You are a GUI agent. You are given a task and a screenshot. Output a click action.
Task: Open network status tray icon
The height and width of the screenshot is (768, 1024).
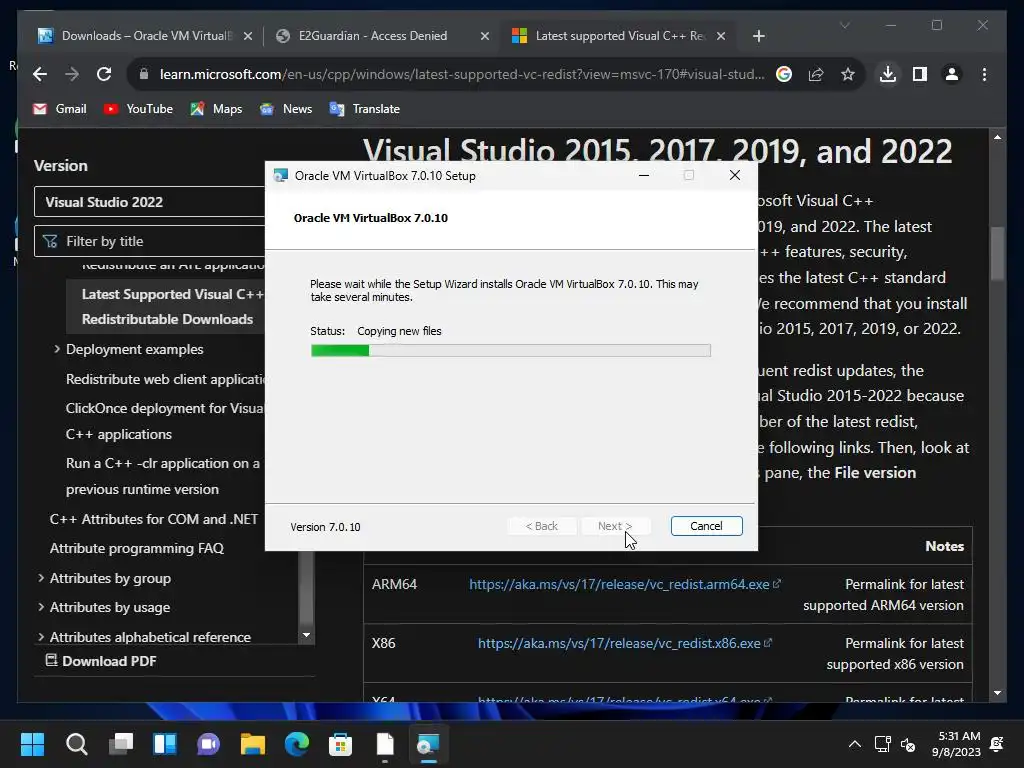tap(882, 744)
